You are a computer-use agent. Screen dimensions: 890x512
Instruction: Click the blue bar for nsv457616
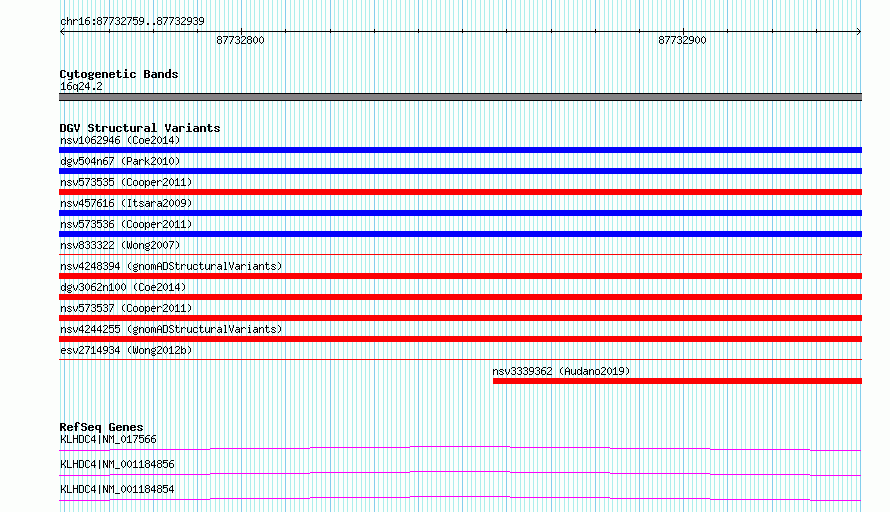[x=460, y=213]
